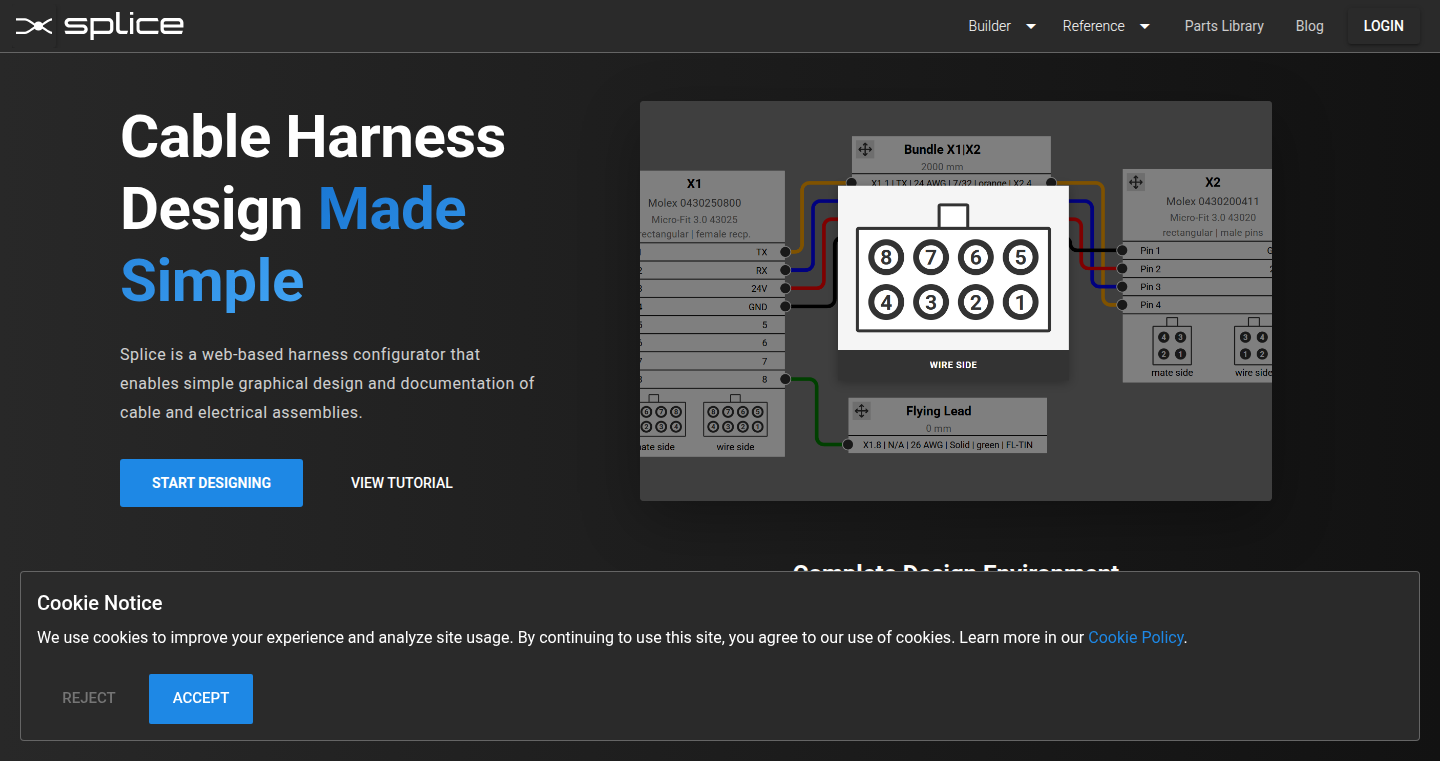Image resolution: width=1440 pixels, height=761 pixels.
Task: Click the move handle icon on Bundle X1|X2
Action: tap(865, 150)
